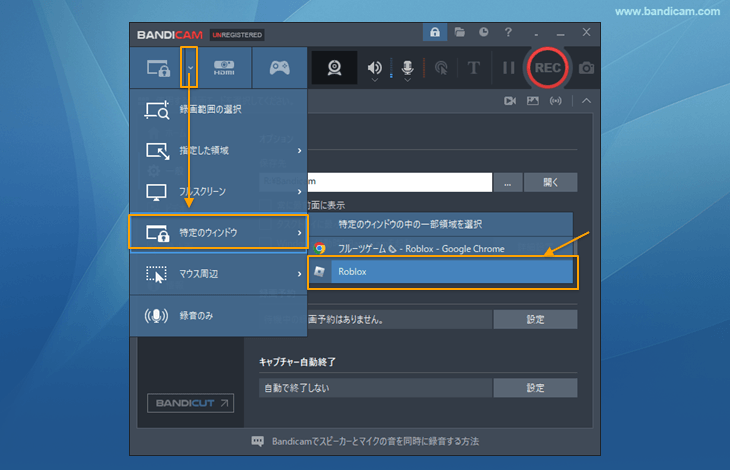Click the フルスクリーン monitor icon
The image size is (730, 470).
tap(156, 192)
